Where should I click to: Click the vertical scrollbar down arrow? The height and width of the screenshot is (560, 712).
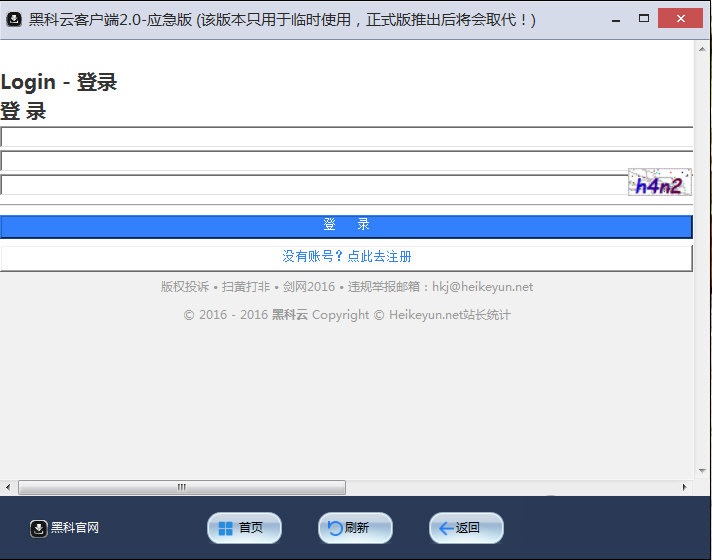[x=702, y=474]
